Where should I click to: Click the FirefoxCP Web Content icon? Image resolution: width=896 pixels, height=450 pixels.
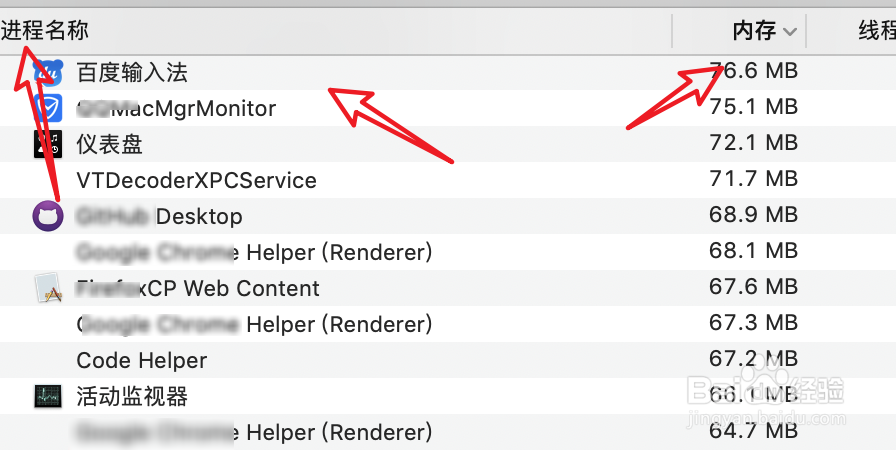click(48, 288)
